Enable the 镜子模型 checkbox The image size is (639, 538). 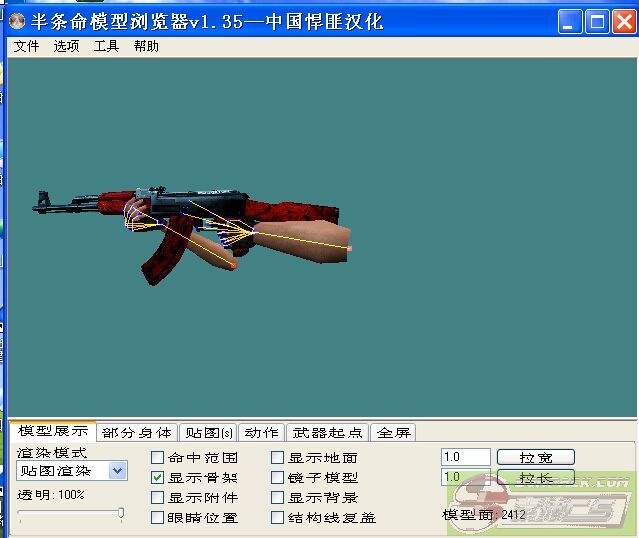coord(278,477)
